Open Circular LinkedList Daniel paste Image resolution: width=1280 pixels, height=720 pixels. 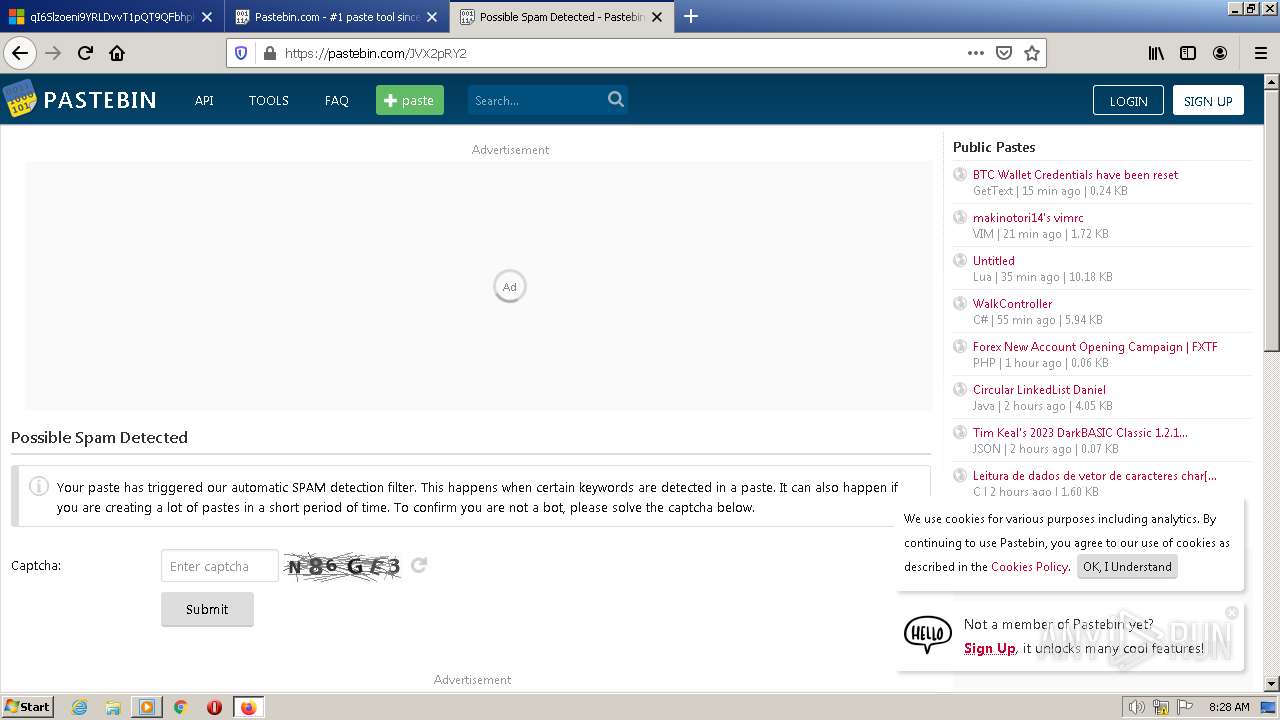pos(1039,389)
